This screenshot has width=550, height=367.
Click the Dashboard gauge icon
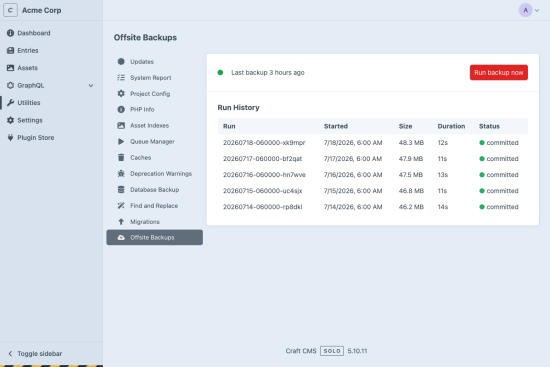tap(11, 33)
